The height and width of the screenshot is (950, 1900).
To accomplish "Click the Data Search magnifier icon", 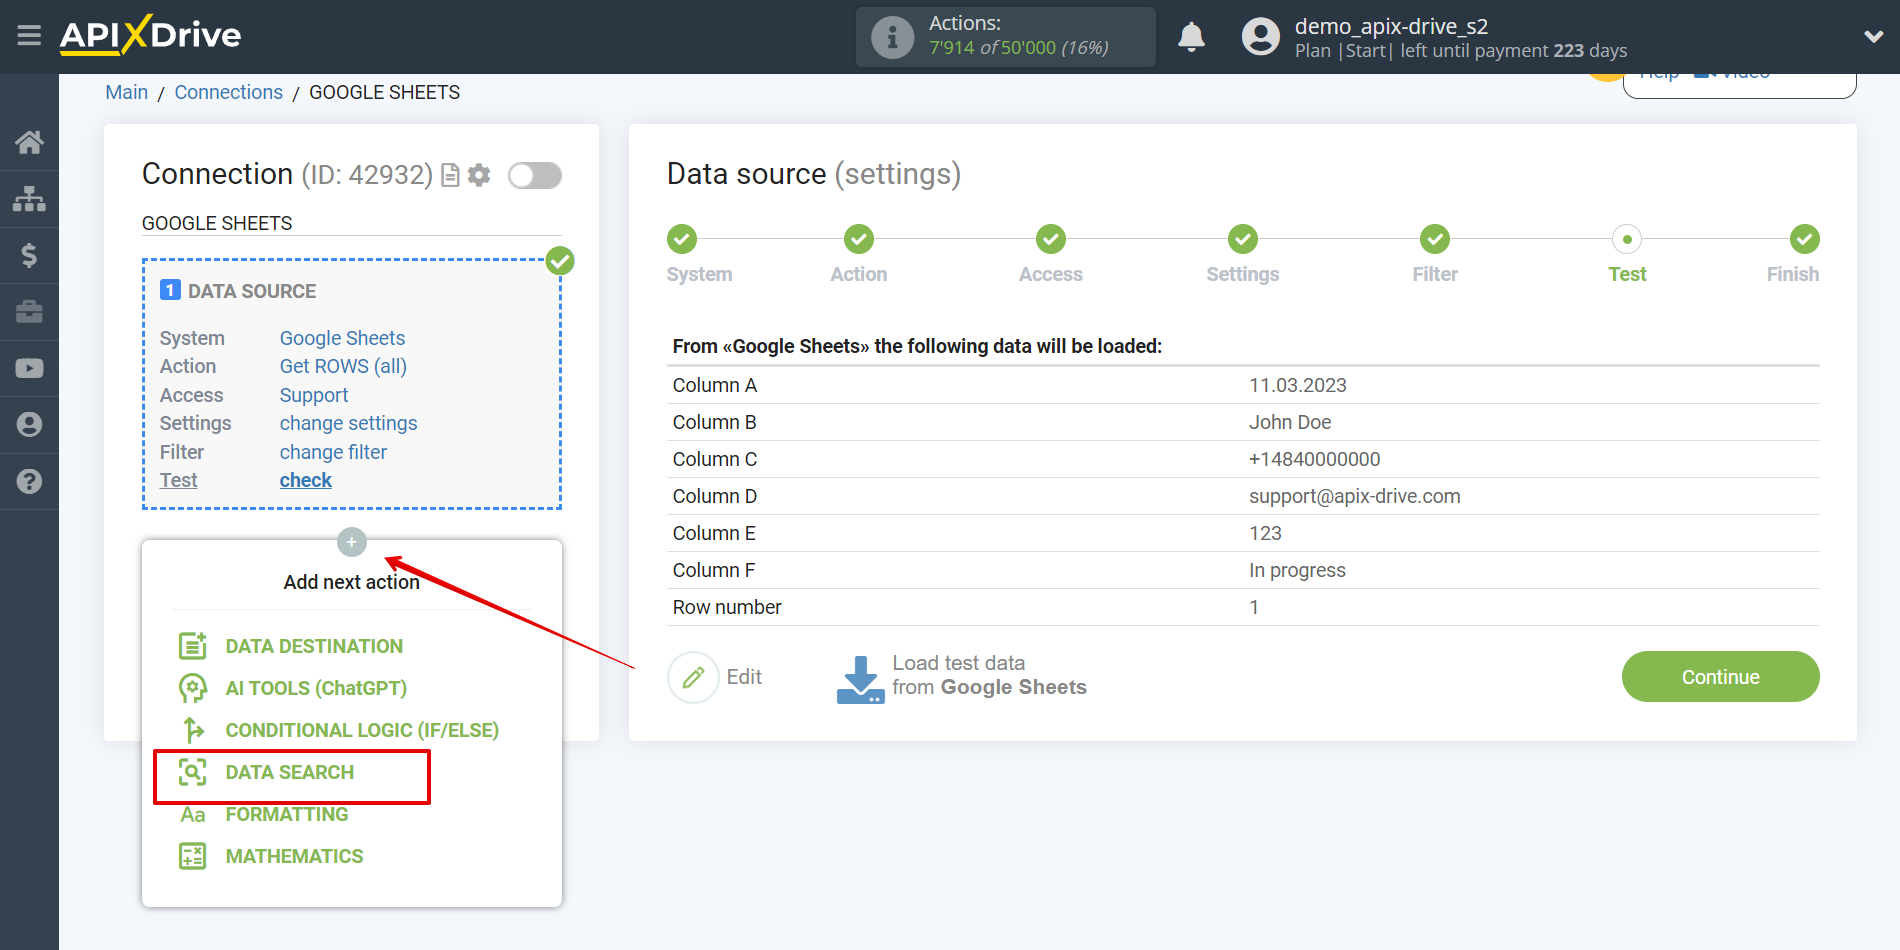I will click(x=193, y=772).
